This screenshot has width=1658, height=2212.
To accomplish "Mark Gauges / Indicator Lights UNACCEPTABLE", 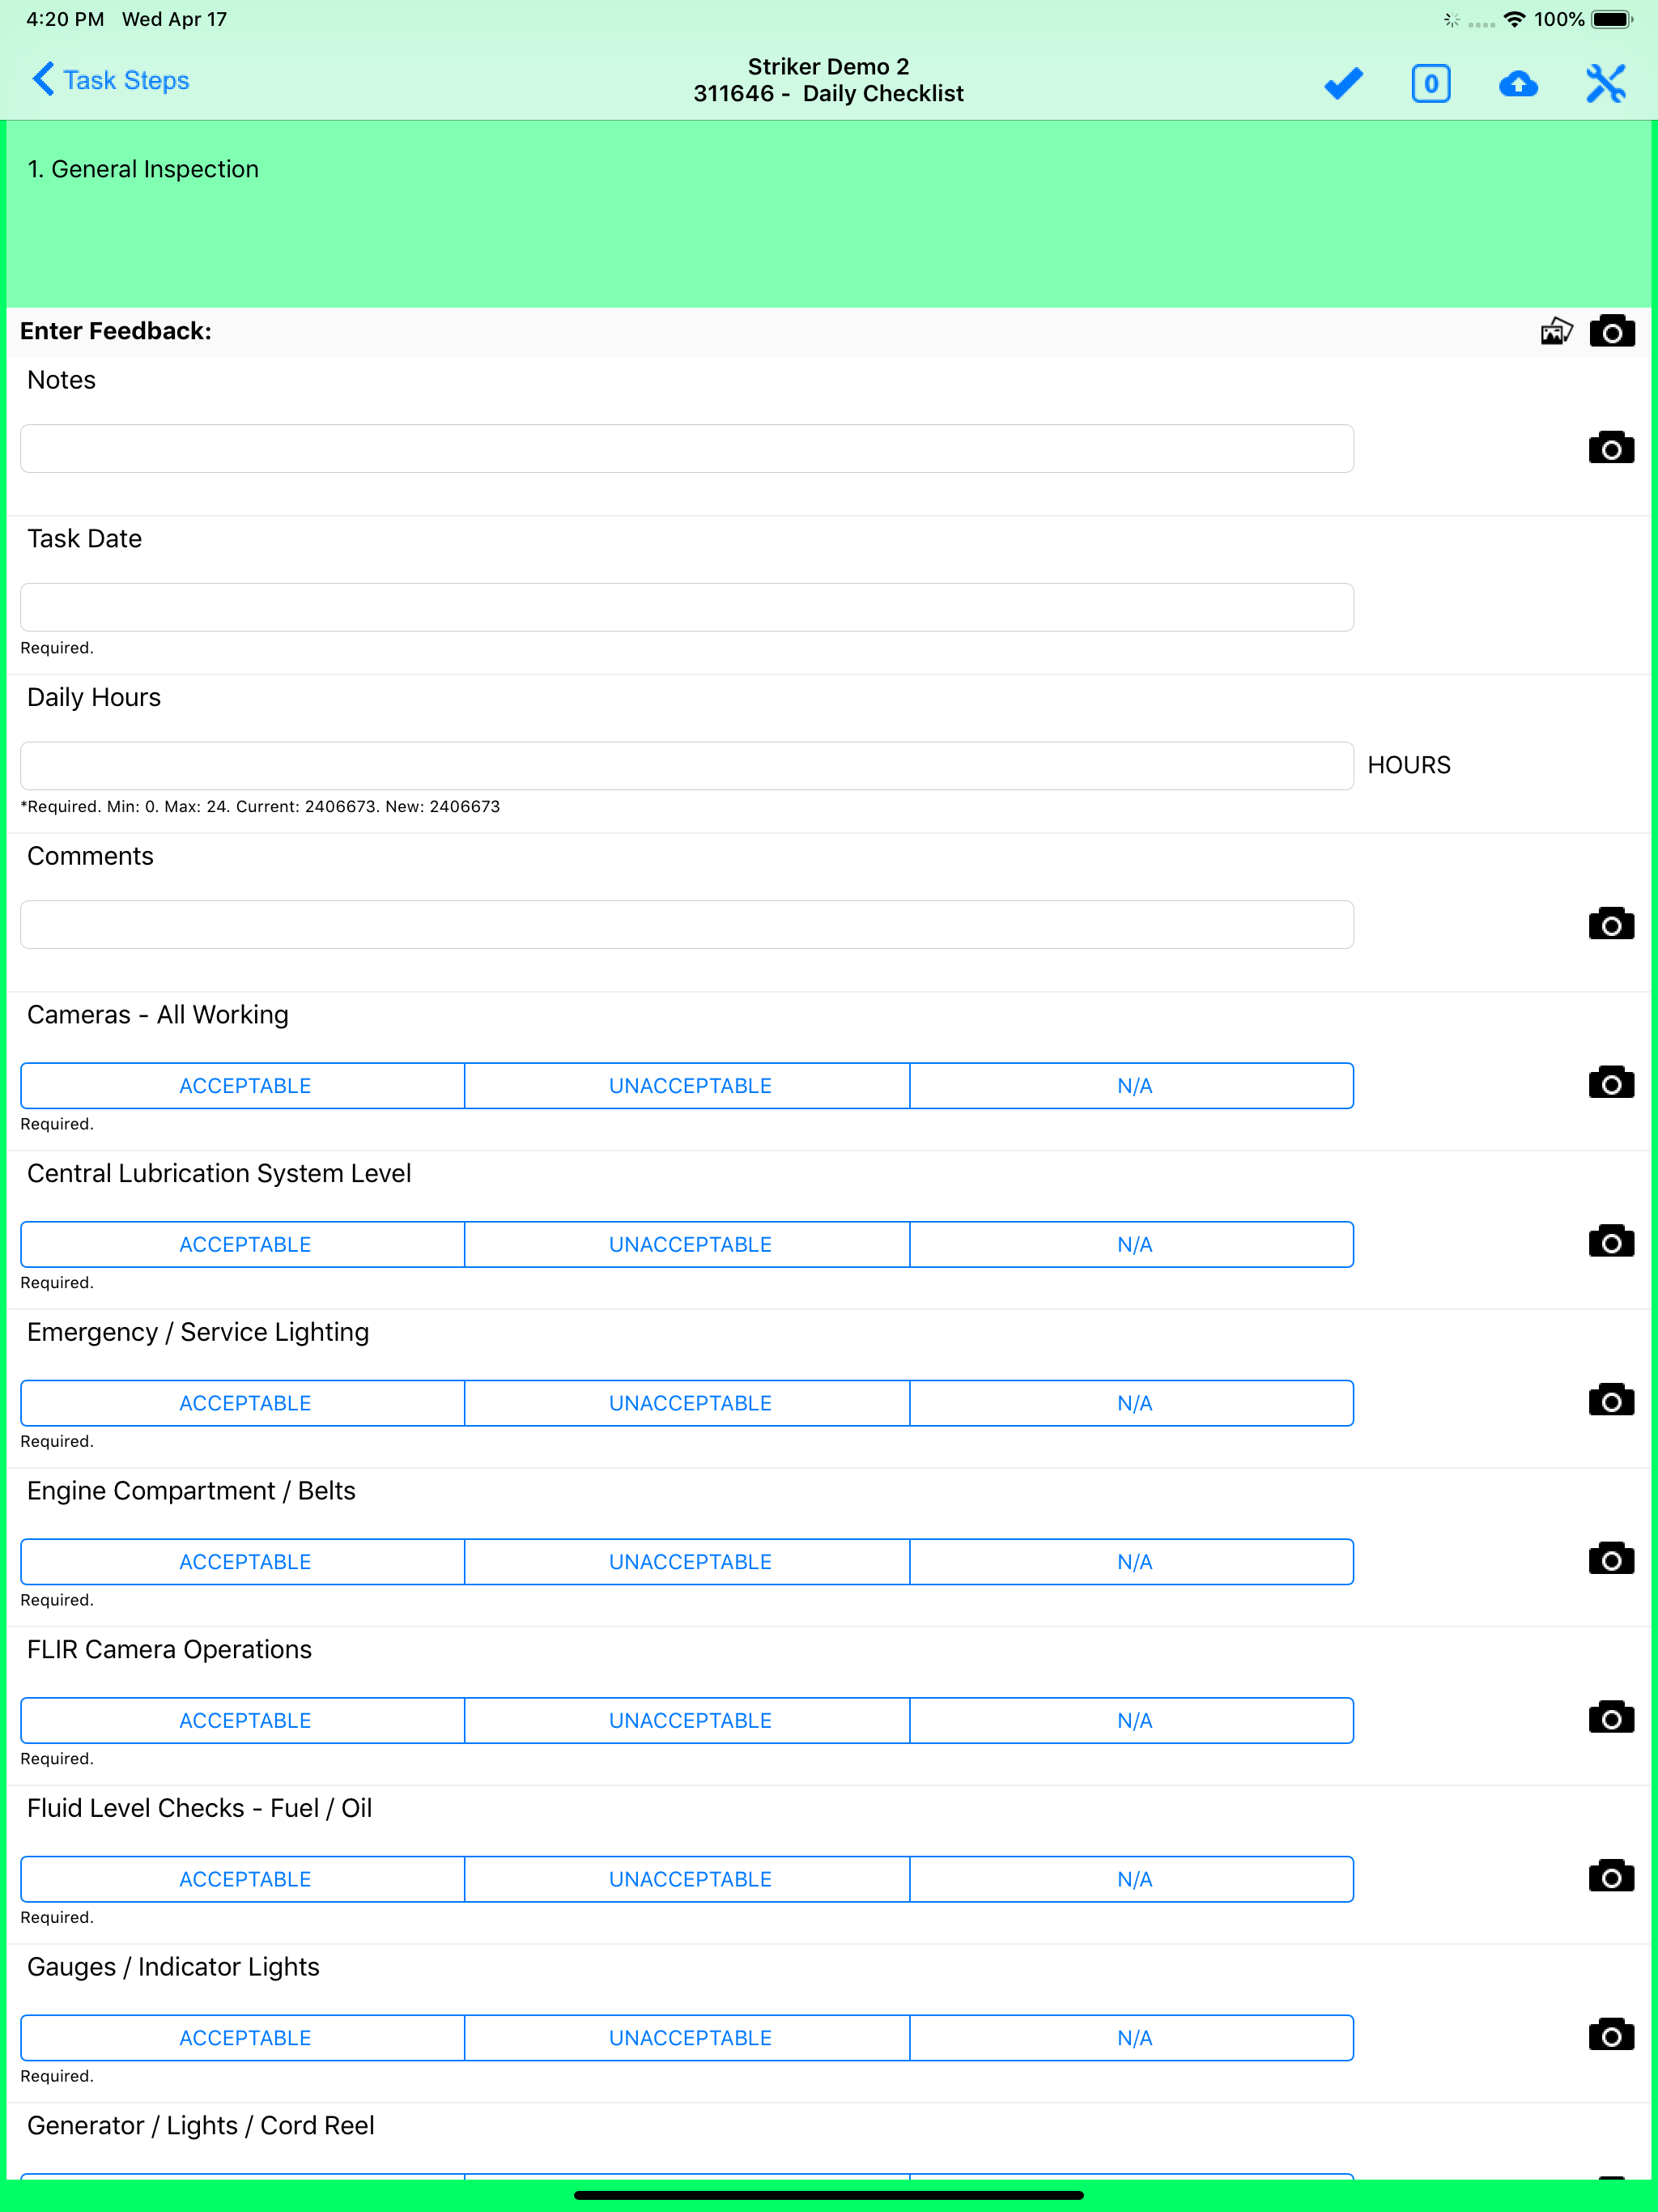I will pyautogui.click(x=688, y=2038).
